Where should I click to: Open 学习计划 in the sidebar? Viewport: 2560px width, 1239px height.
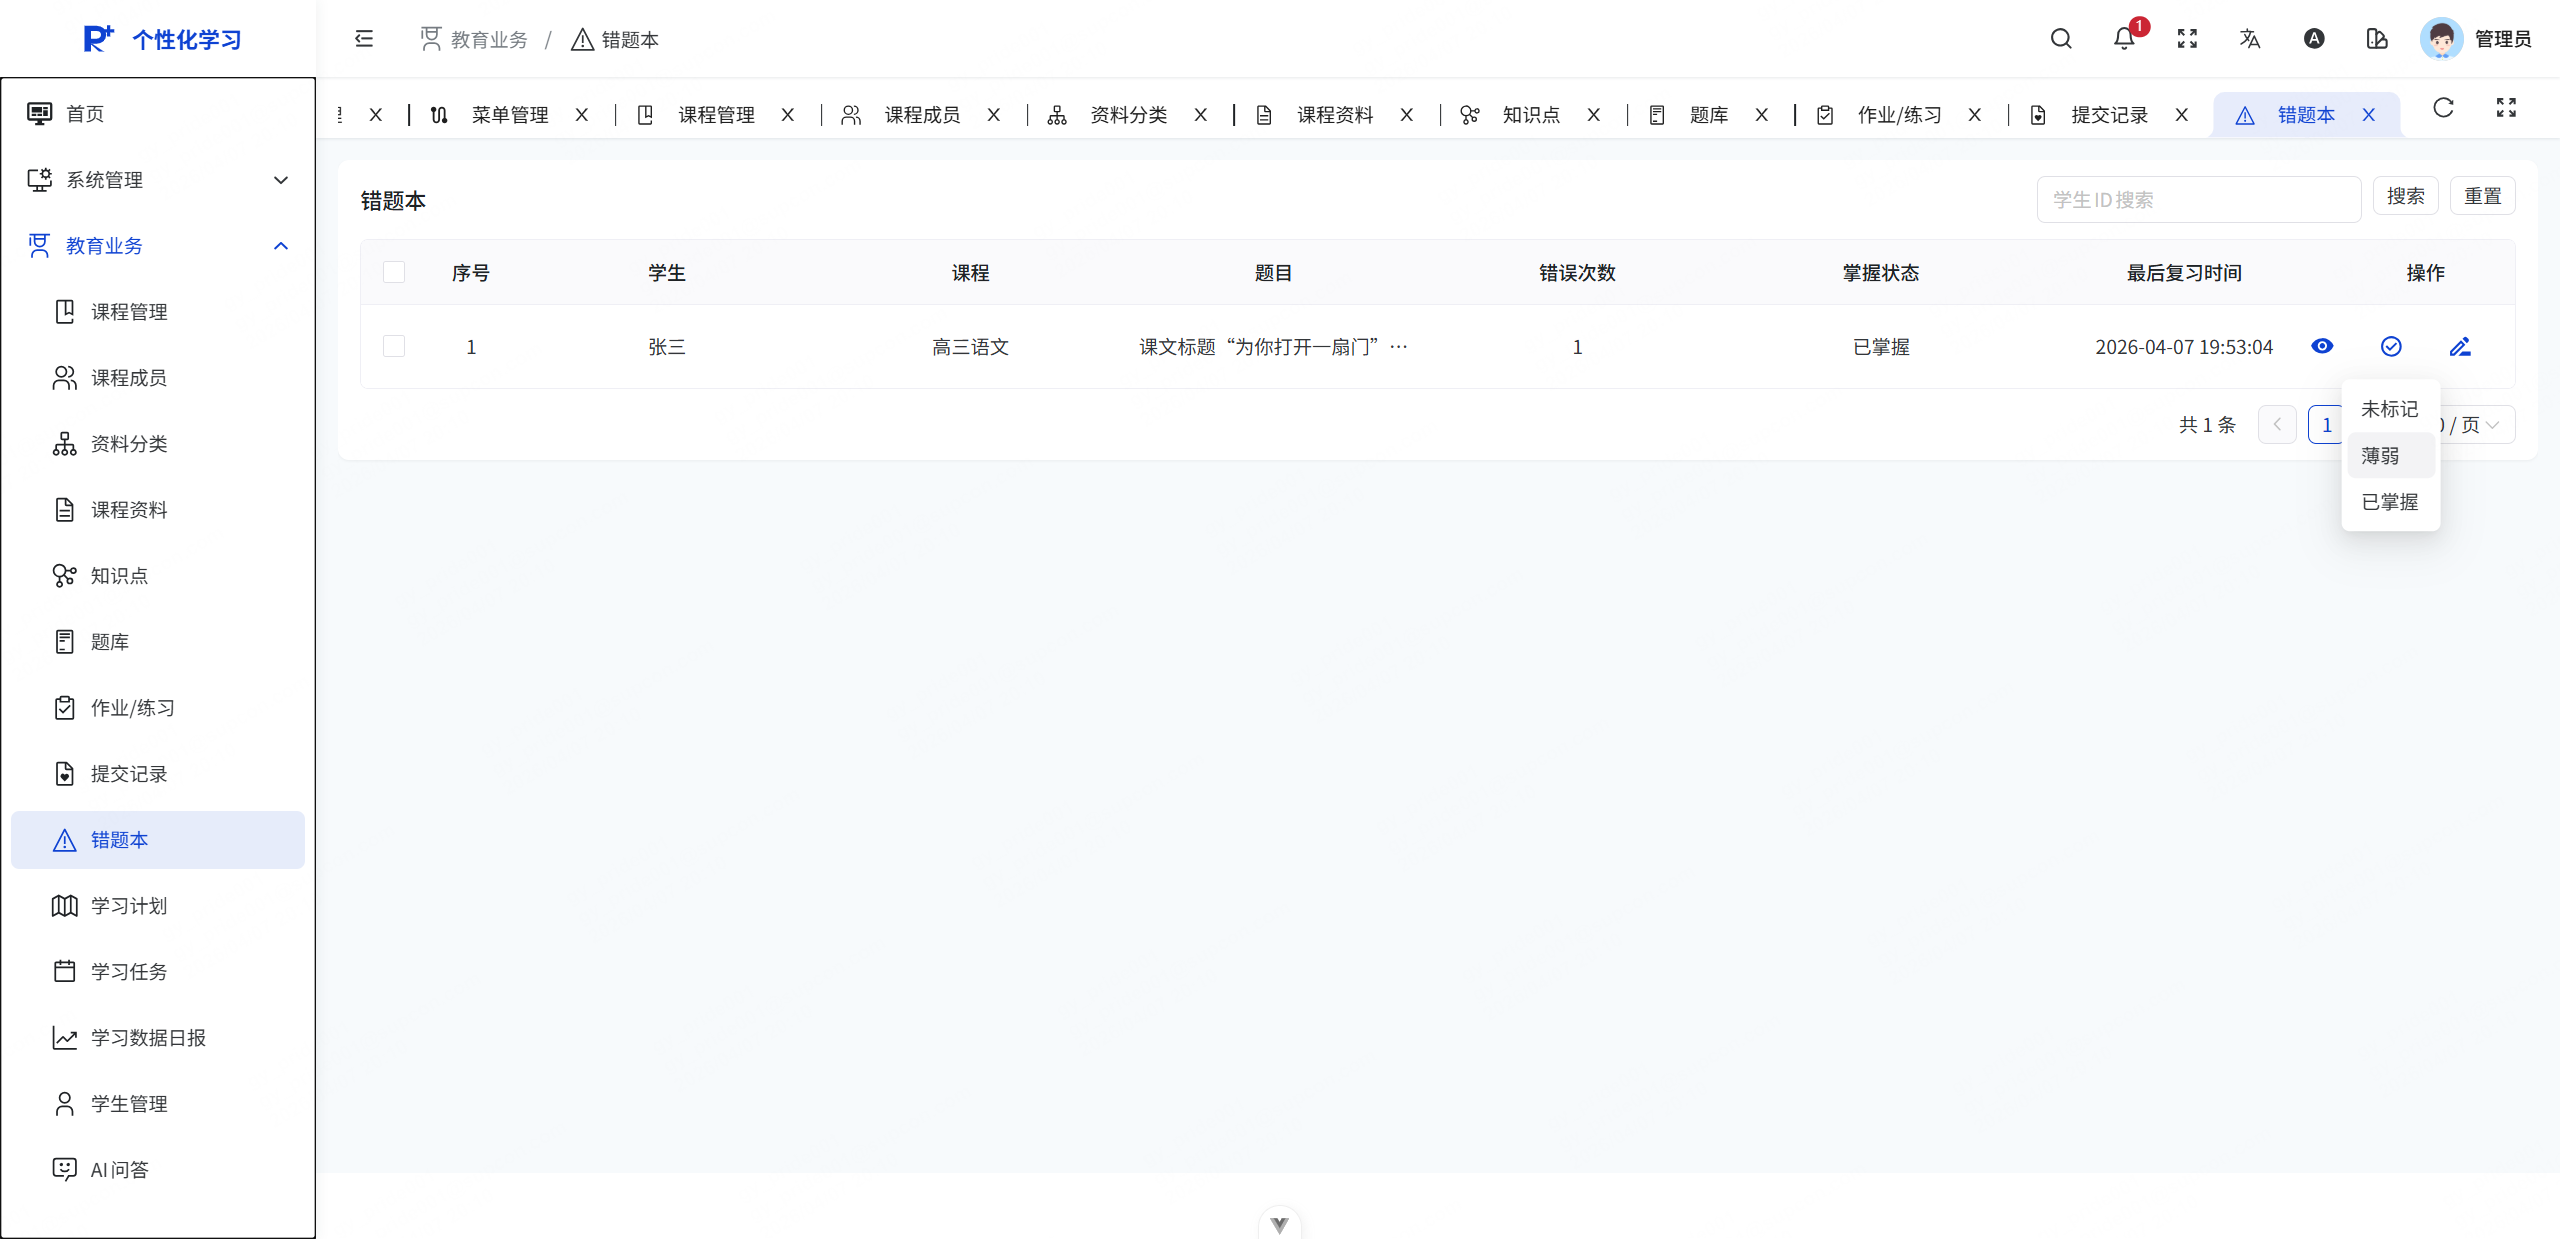coord(129,906)
